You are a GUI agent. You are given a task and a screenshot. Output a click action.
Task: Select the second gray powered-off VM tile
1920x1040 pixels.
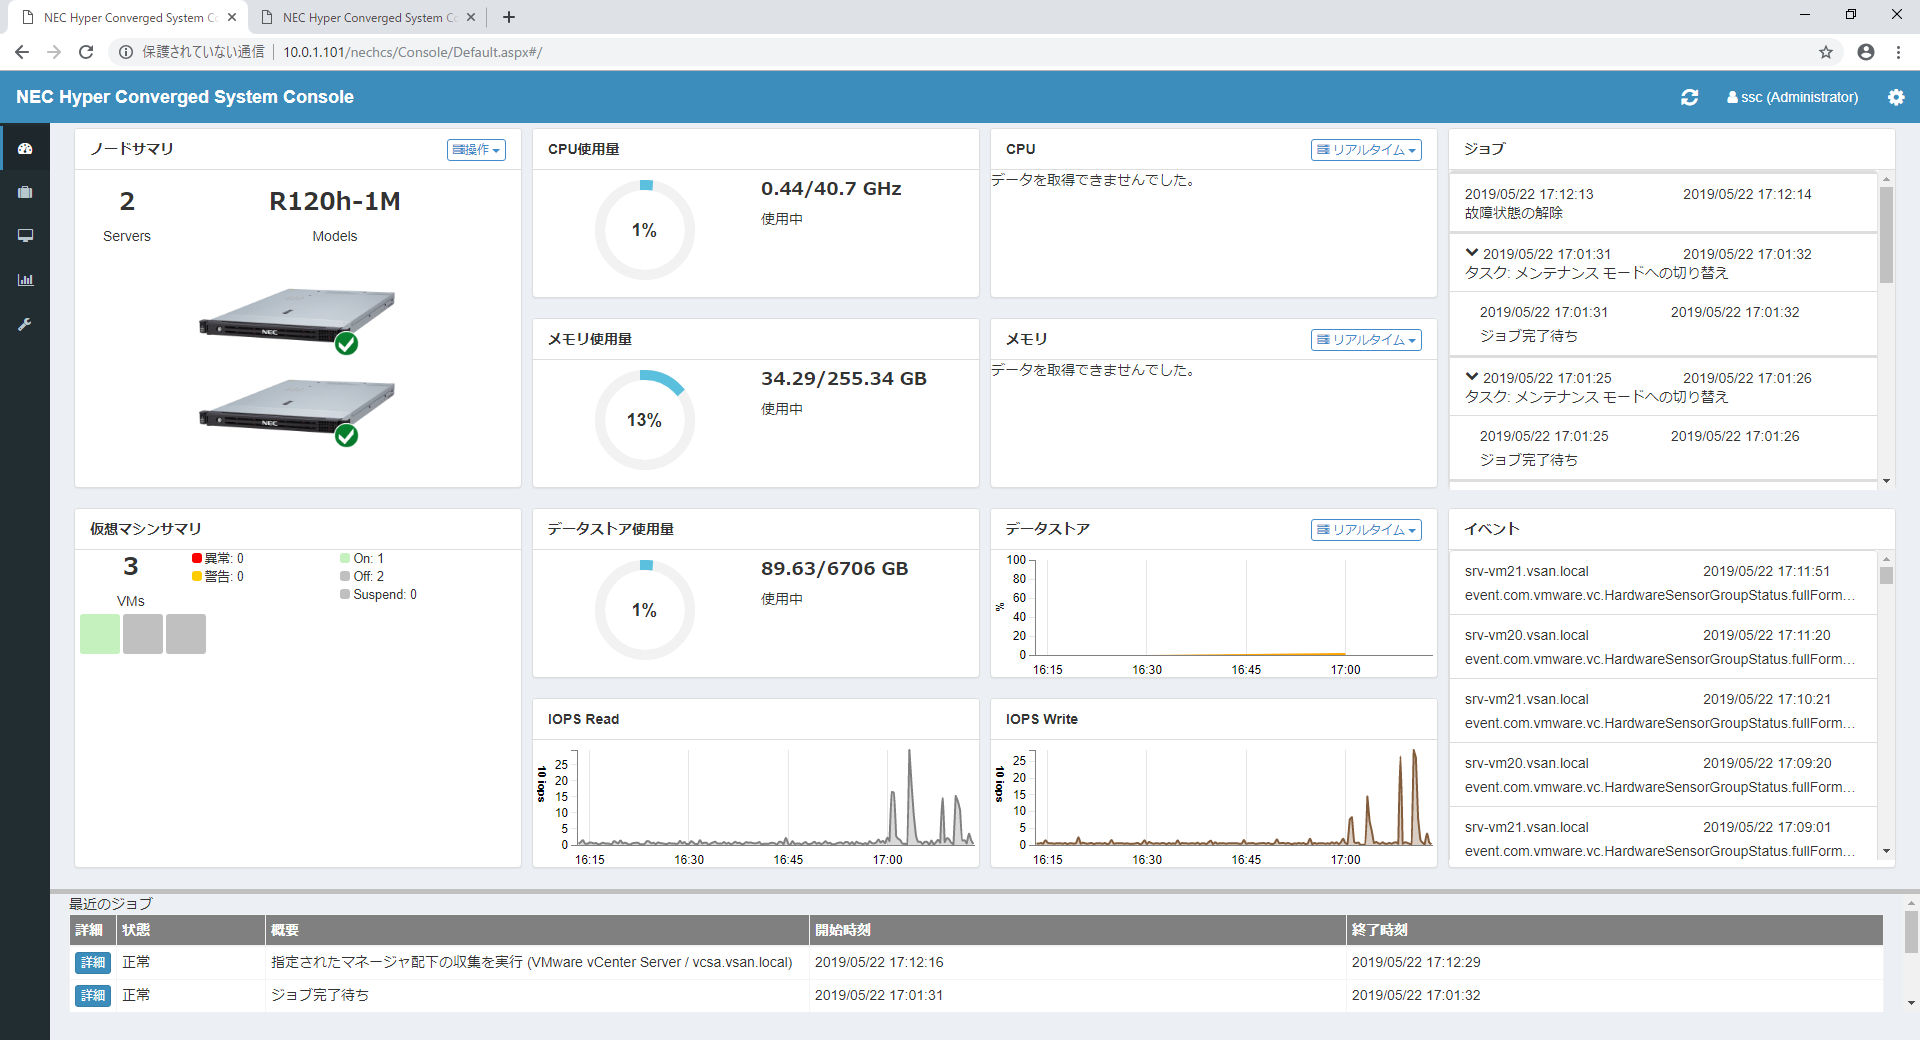point(186,634)
